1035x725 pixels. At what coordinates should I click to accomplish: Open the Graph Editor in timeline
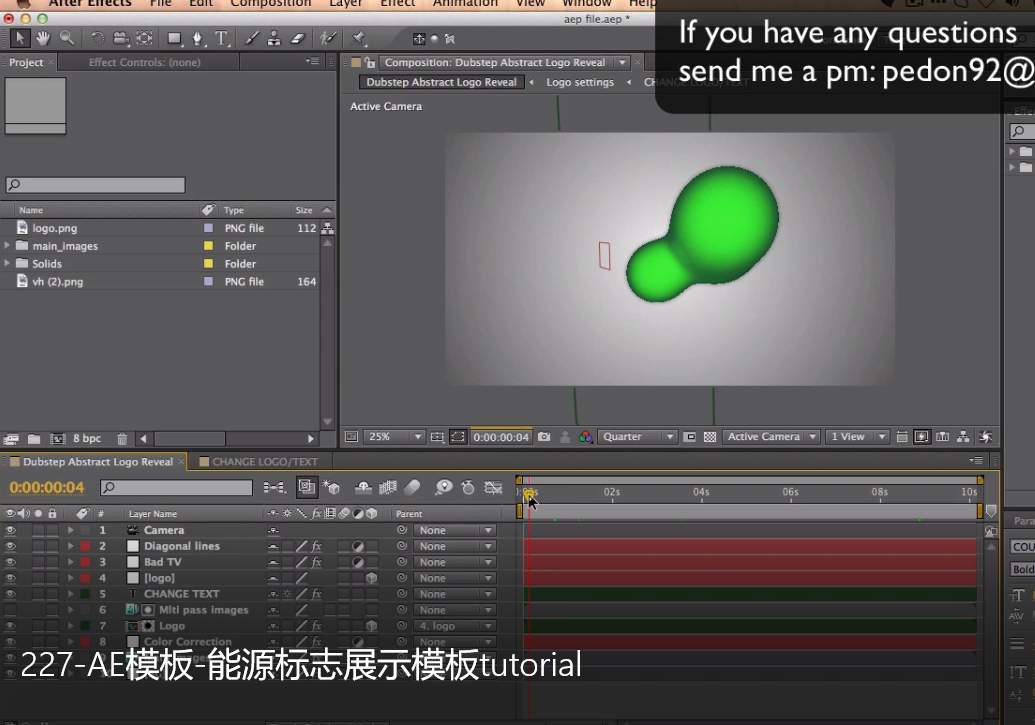pyautogui.click(x=493, y=487)
